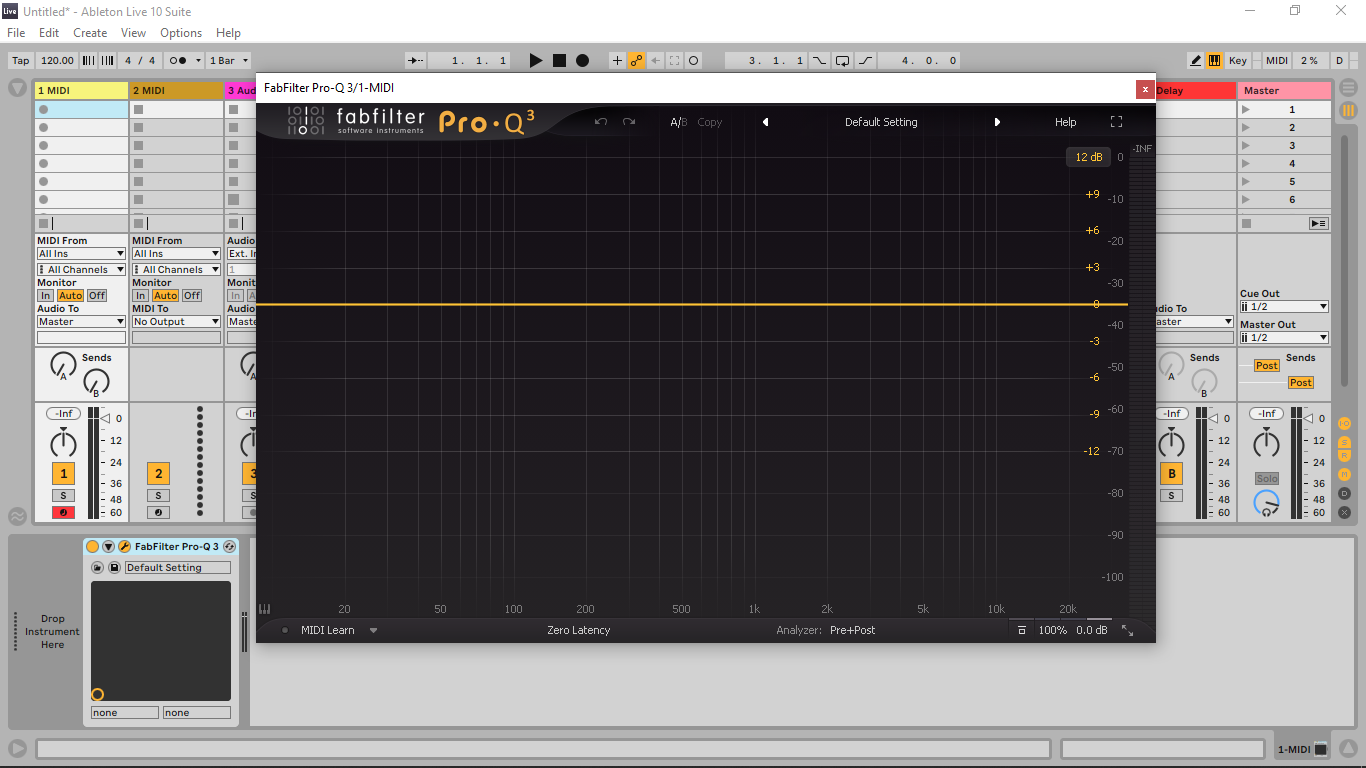This screenshot has width=1366, height=768.
Task: Activate track 1 with the orange 1 button
Action: [63, 474]
